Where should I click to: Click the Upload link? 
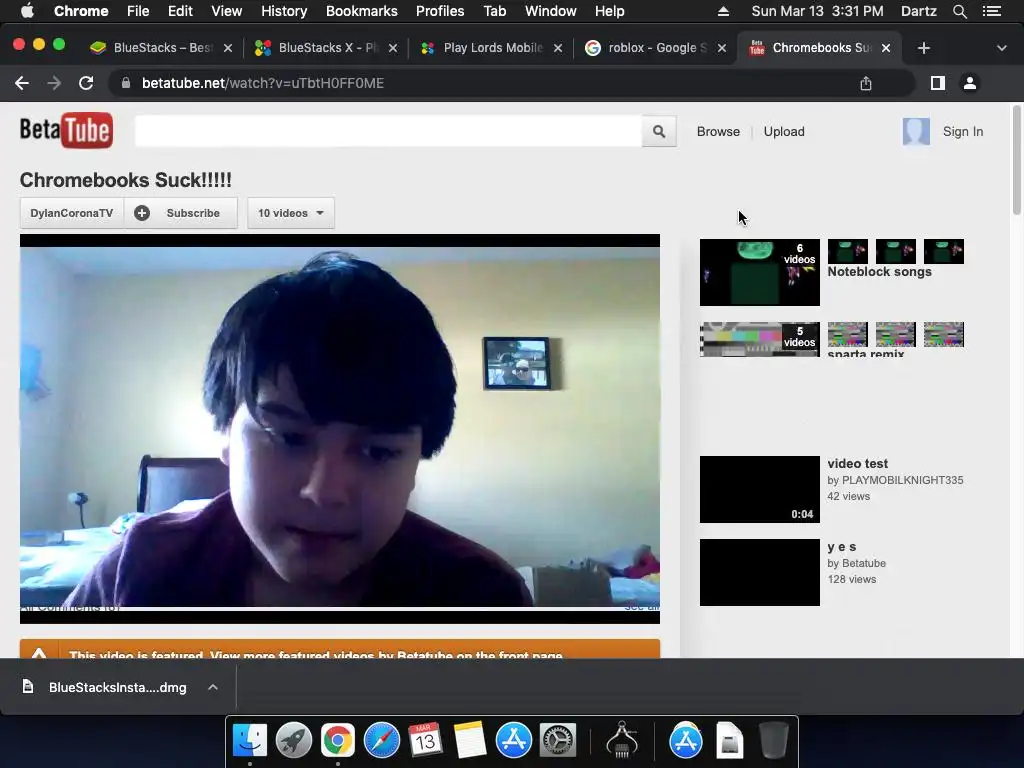click(x=784, y=131)
